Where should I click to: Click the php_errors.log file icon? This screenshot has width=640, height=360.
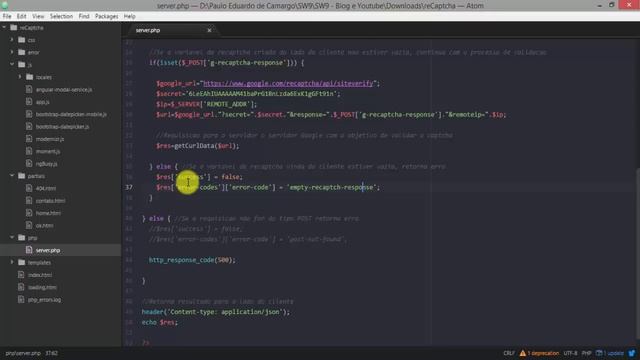(x=21, y=299)
